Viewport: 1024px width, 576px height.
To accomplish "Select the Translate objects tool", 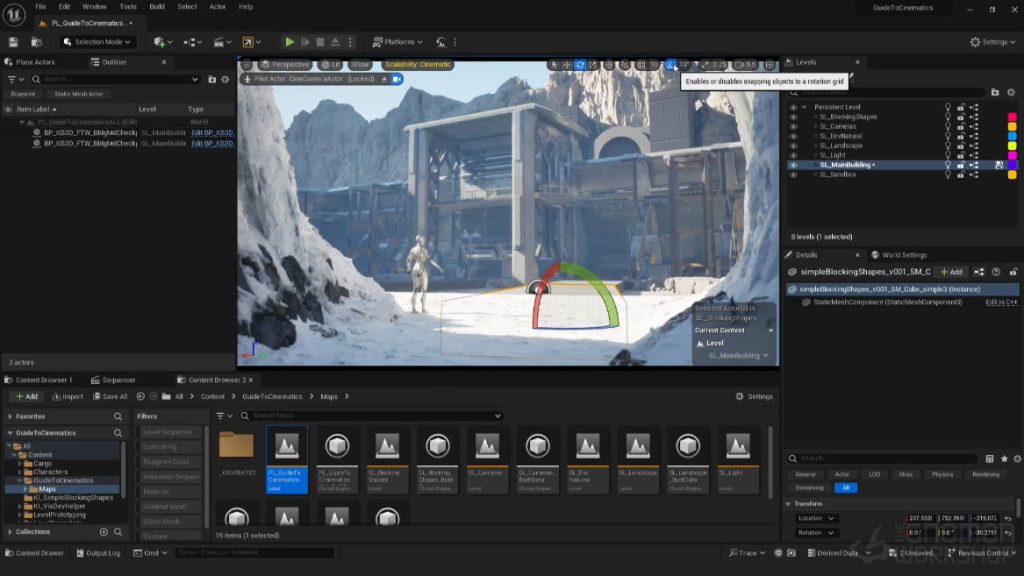I will (567, 65).
